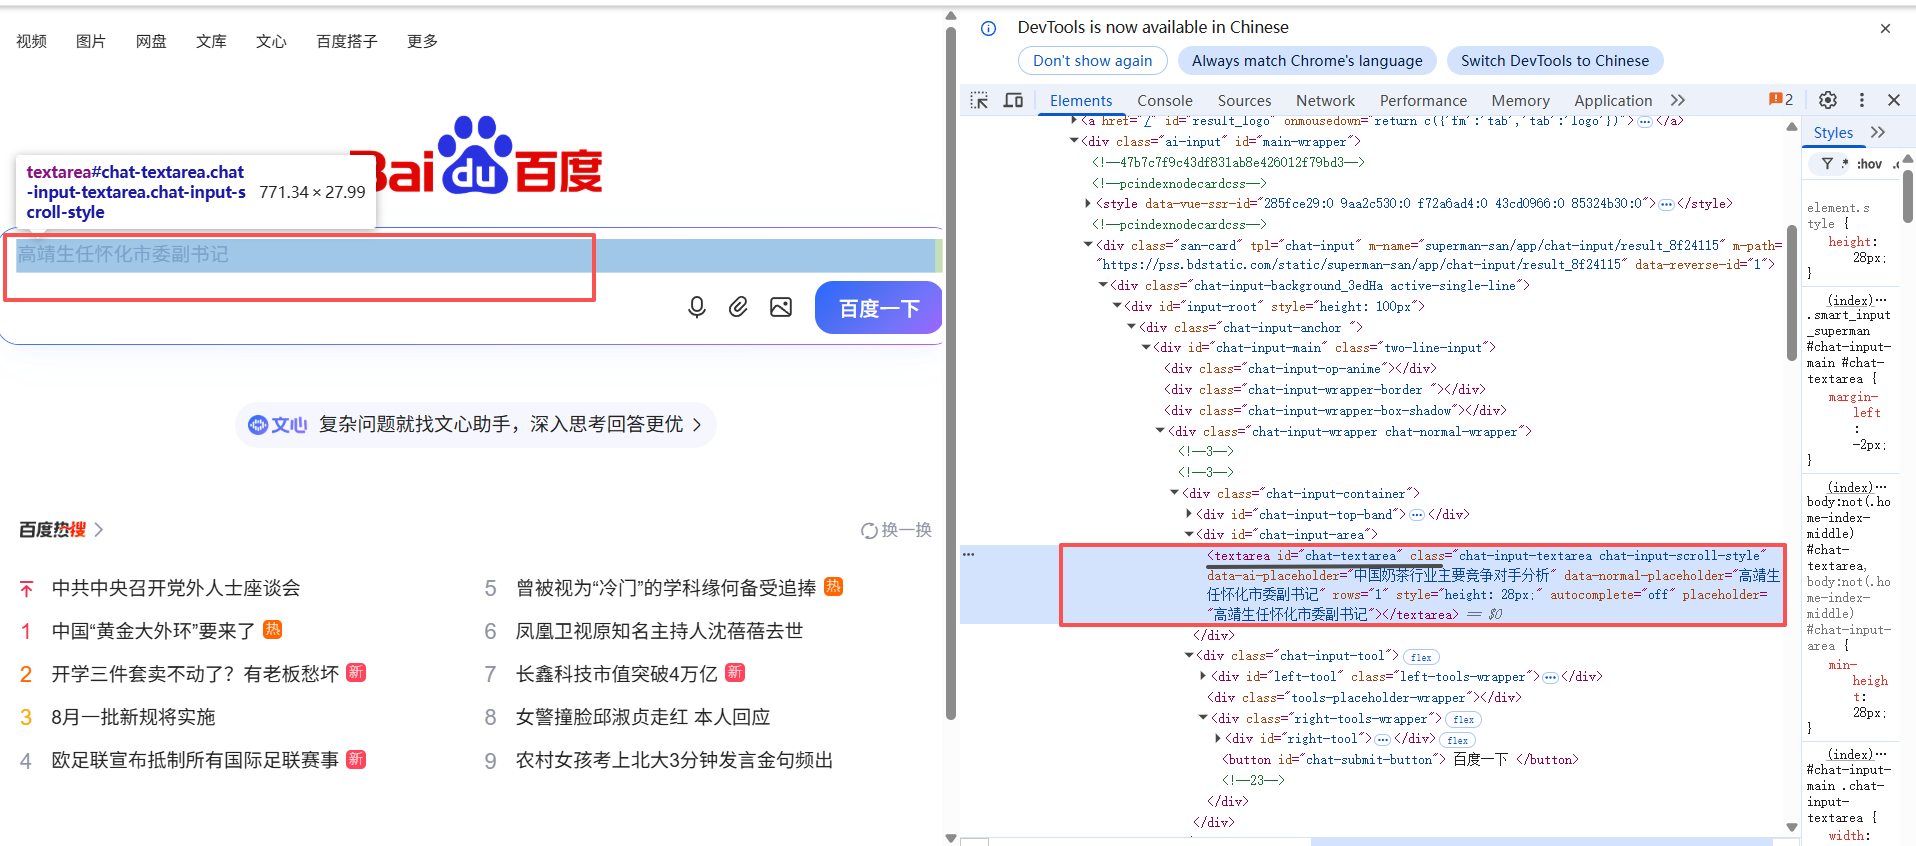Toggle the :hov element state button
Screen dimensions: 1916x846
point(1869,164)
